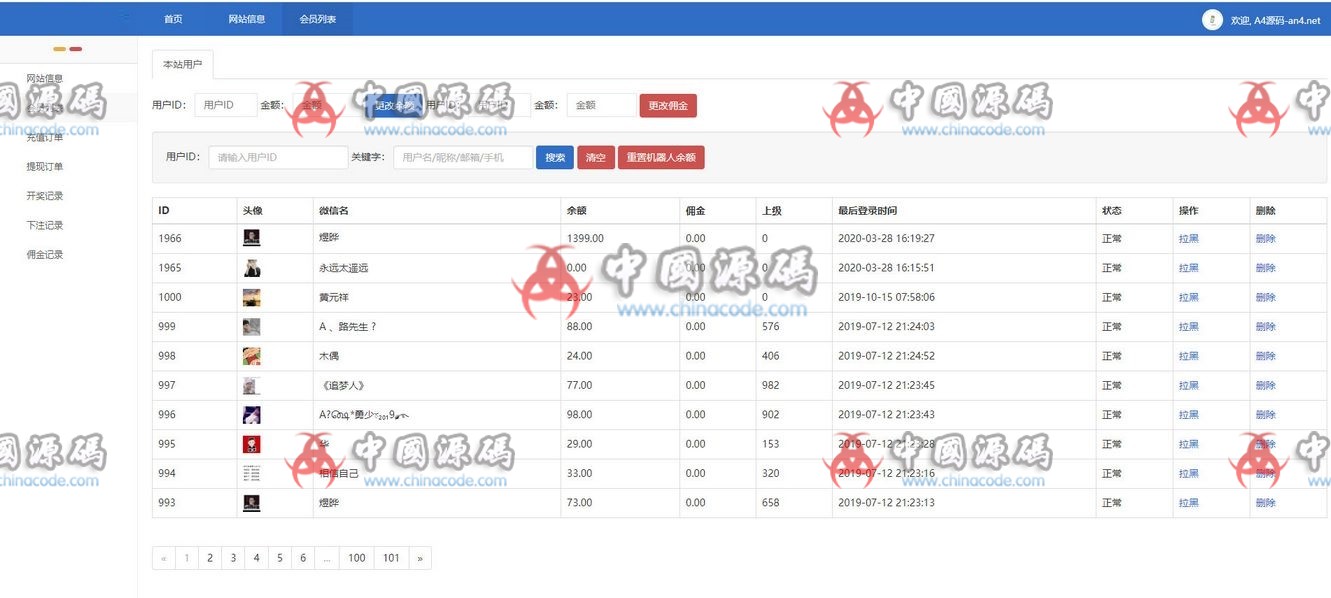Click 拉黑 for user 999
Image resolution: width=1331 pixels, height=598 pixels.
(1188, 326)
